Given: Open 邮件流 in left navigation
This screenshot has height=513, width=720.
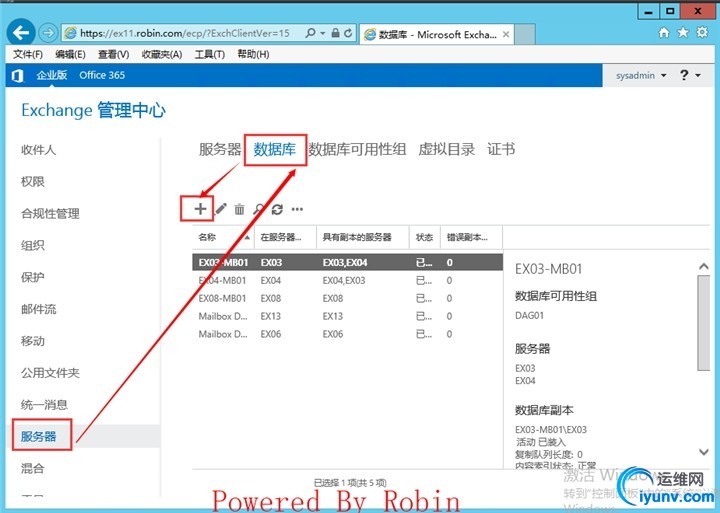Looking at the screenshot, I should [39, 309].
